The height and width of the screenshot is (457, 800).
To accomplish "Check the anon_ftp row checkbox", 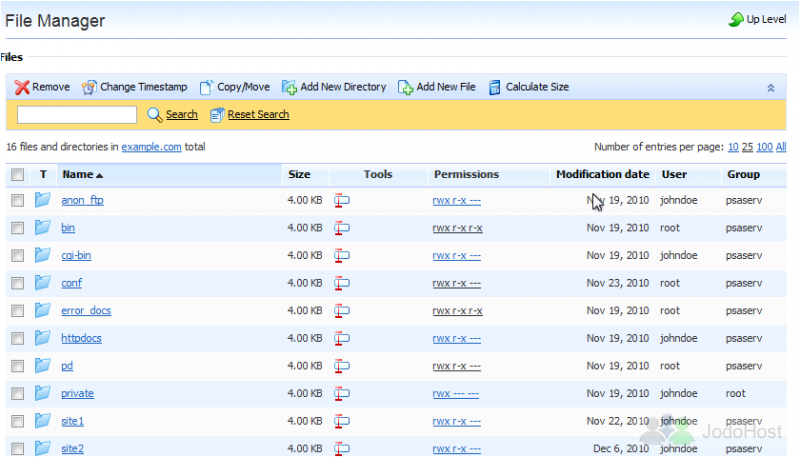I will point(17,200).
